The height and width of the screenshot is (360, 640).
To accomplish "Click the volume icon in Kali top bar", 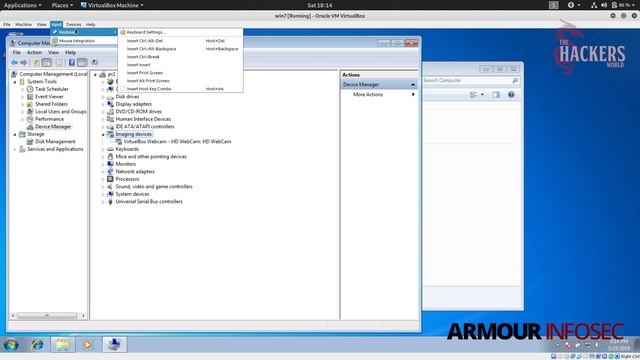I will pyautogui.click(x=604, y=5).
